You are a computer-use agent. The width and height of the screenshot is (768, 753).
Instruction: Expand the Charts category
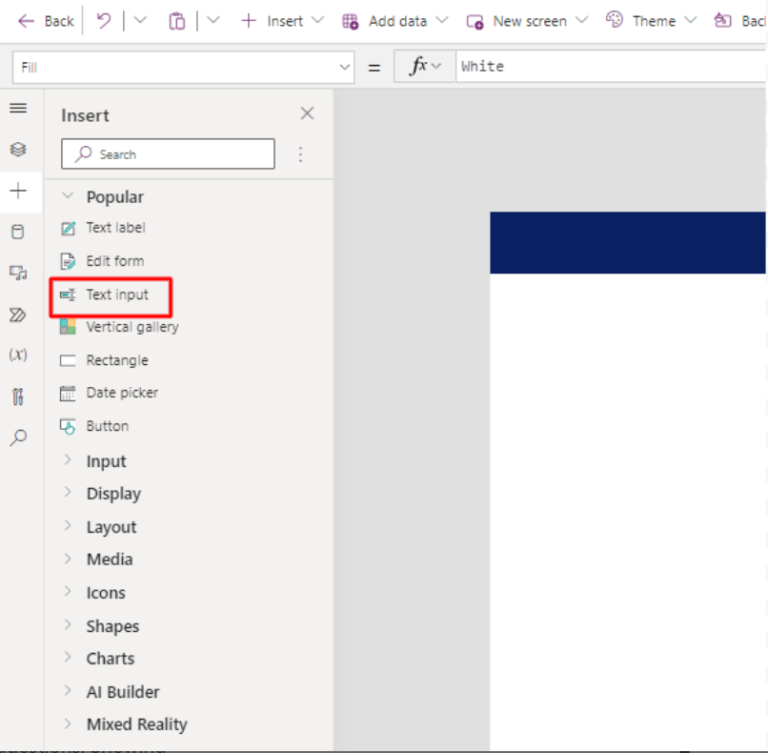[109, 658]
